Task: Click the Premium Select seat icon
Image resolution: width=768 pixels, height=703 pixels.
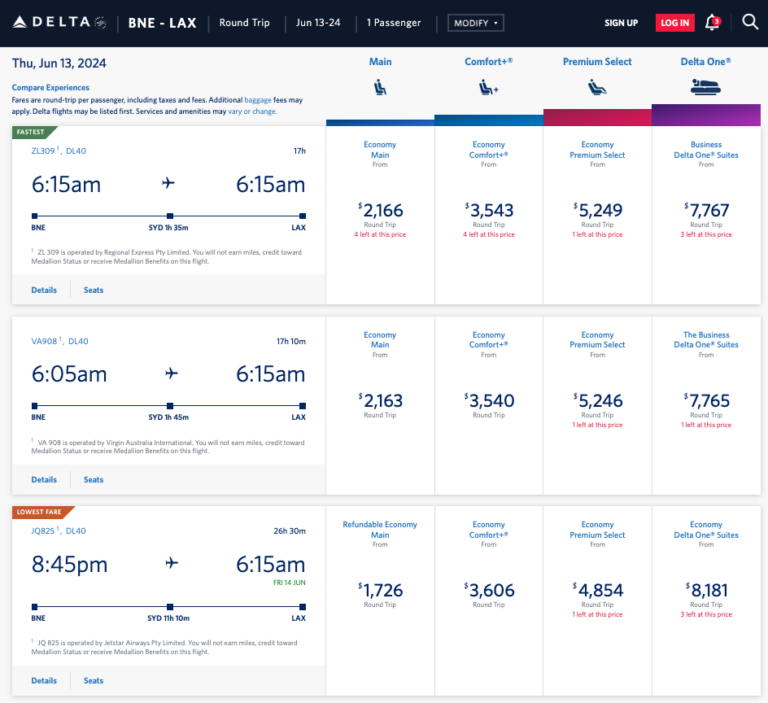Action: 597,88
